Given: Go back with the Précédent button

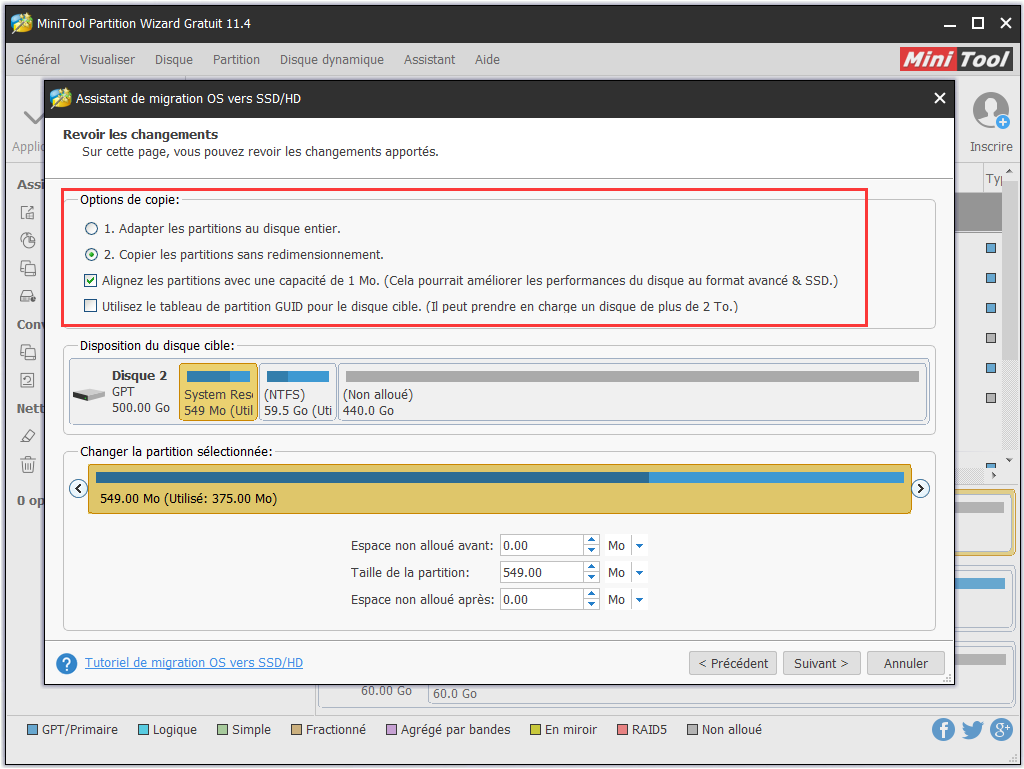Looking at the screenshot, I should [x=733, y=663].
